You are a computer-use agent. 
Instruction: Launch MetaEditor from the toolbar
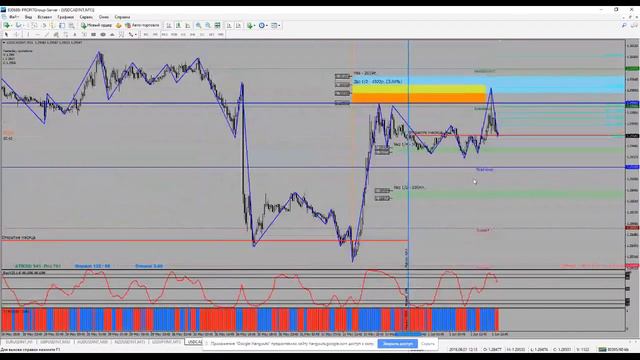click(118, 25)
